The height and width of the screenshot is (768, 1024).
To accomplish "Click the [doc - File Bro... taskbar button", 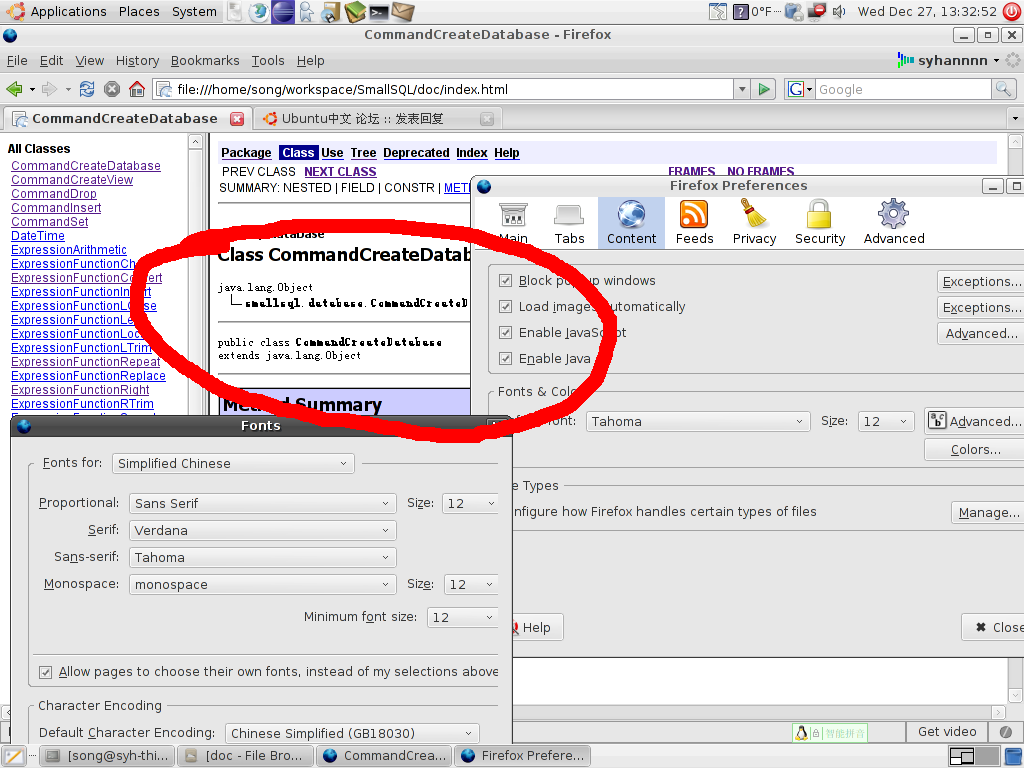I will click(x=246, y=756).
